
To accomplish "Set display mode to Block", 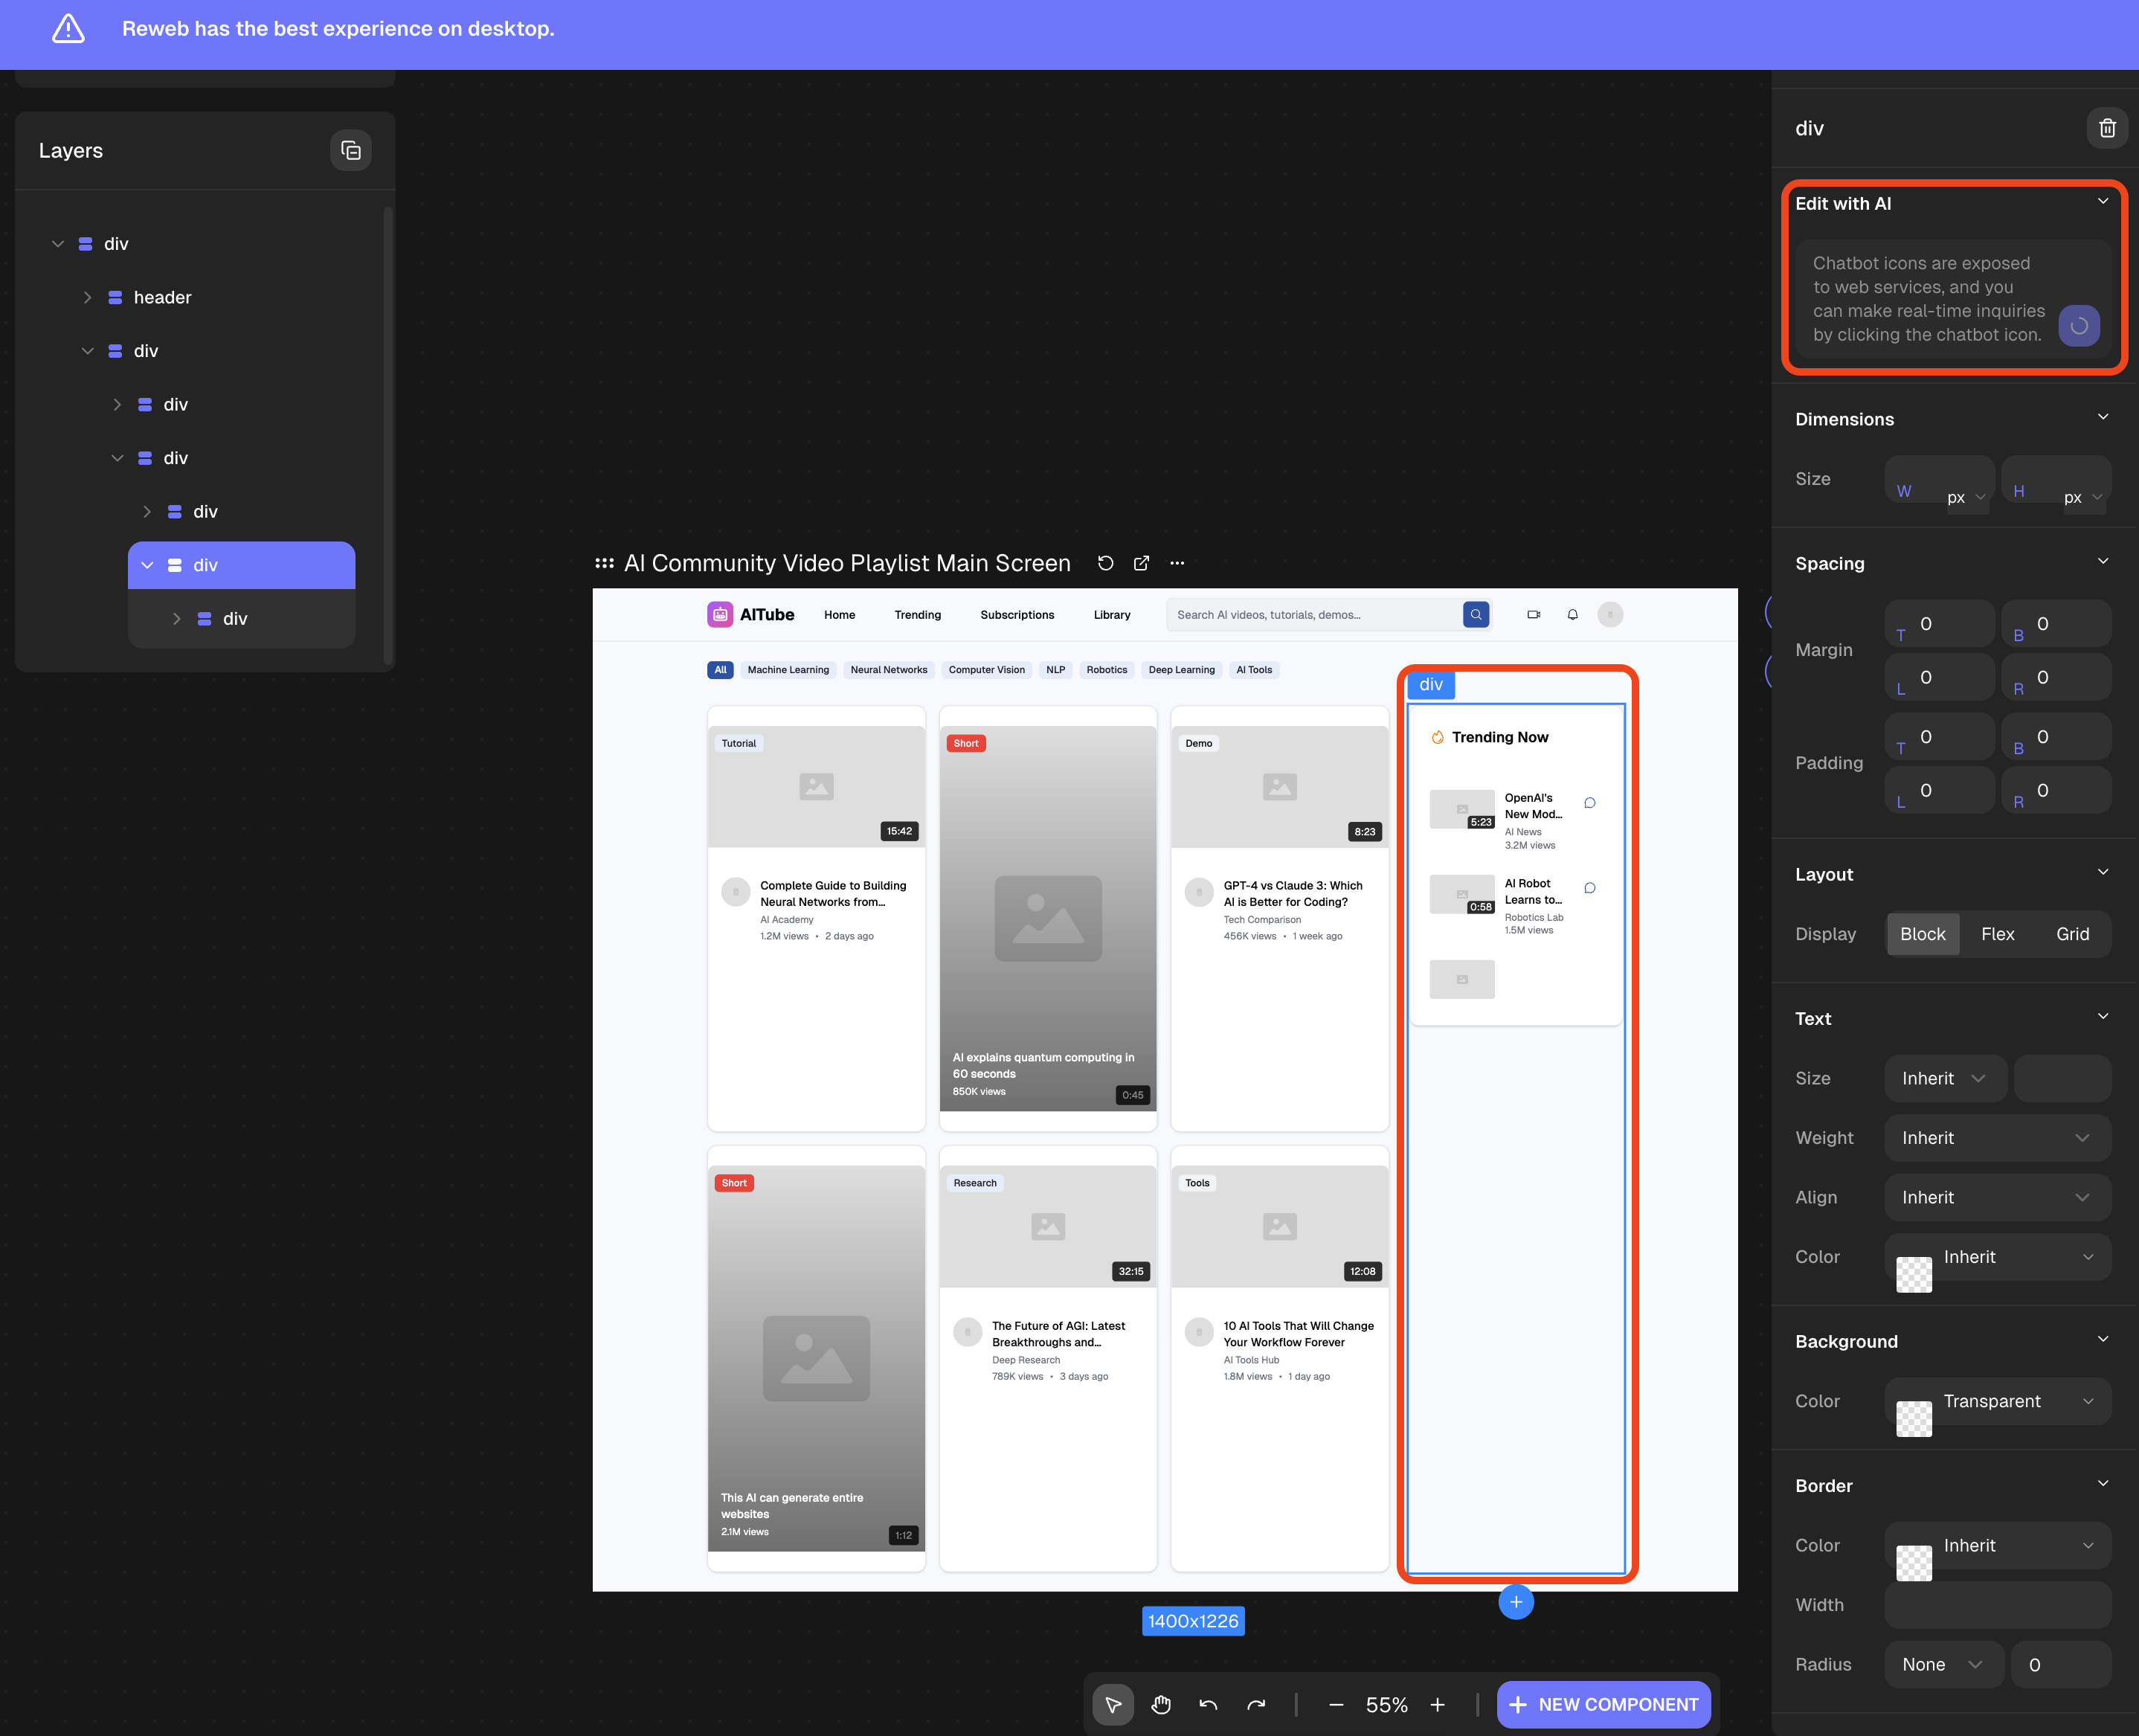I will (1922, 933).
